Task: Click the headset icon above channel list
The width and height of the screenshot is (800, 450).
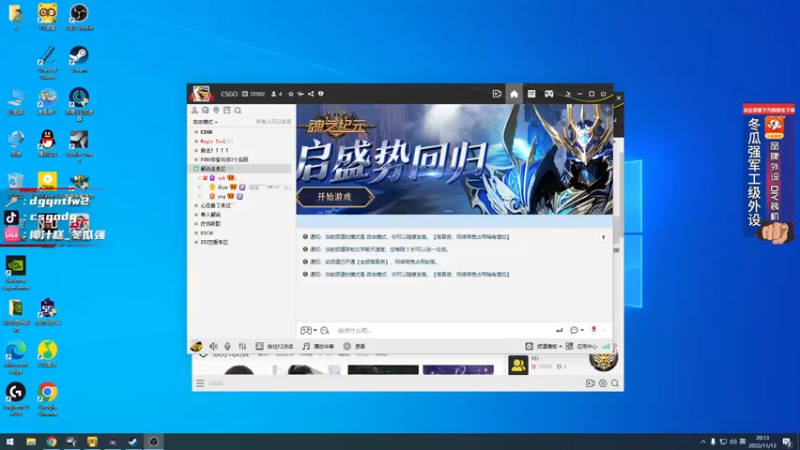Action: pyautogui.click(x=205, y=110)
